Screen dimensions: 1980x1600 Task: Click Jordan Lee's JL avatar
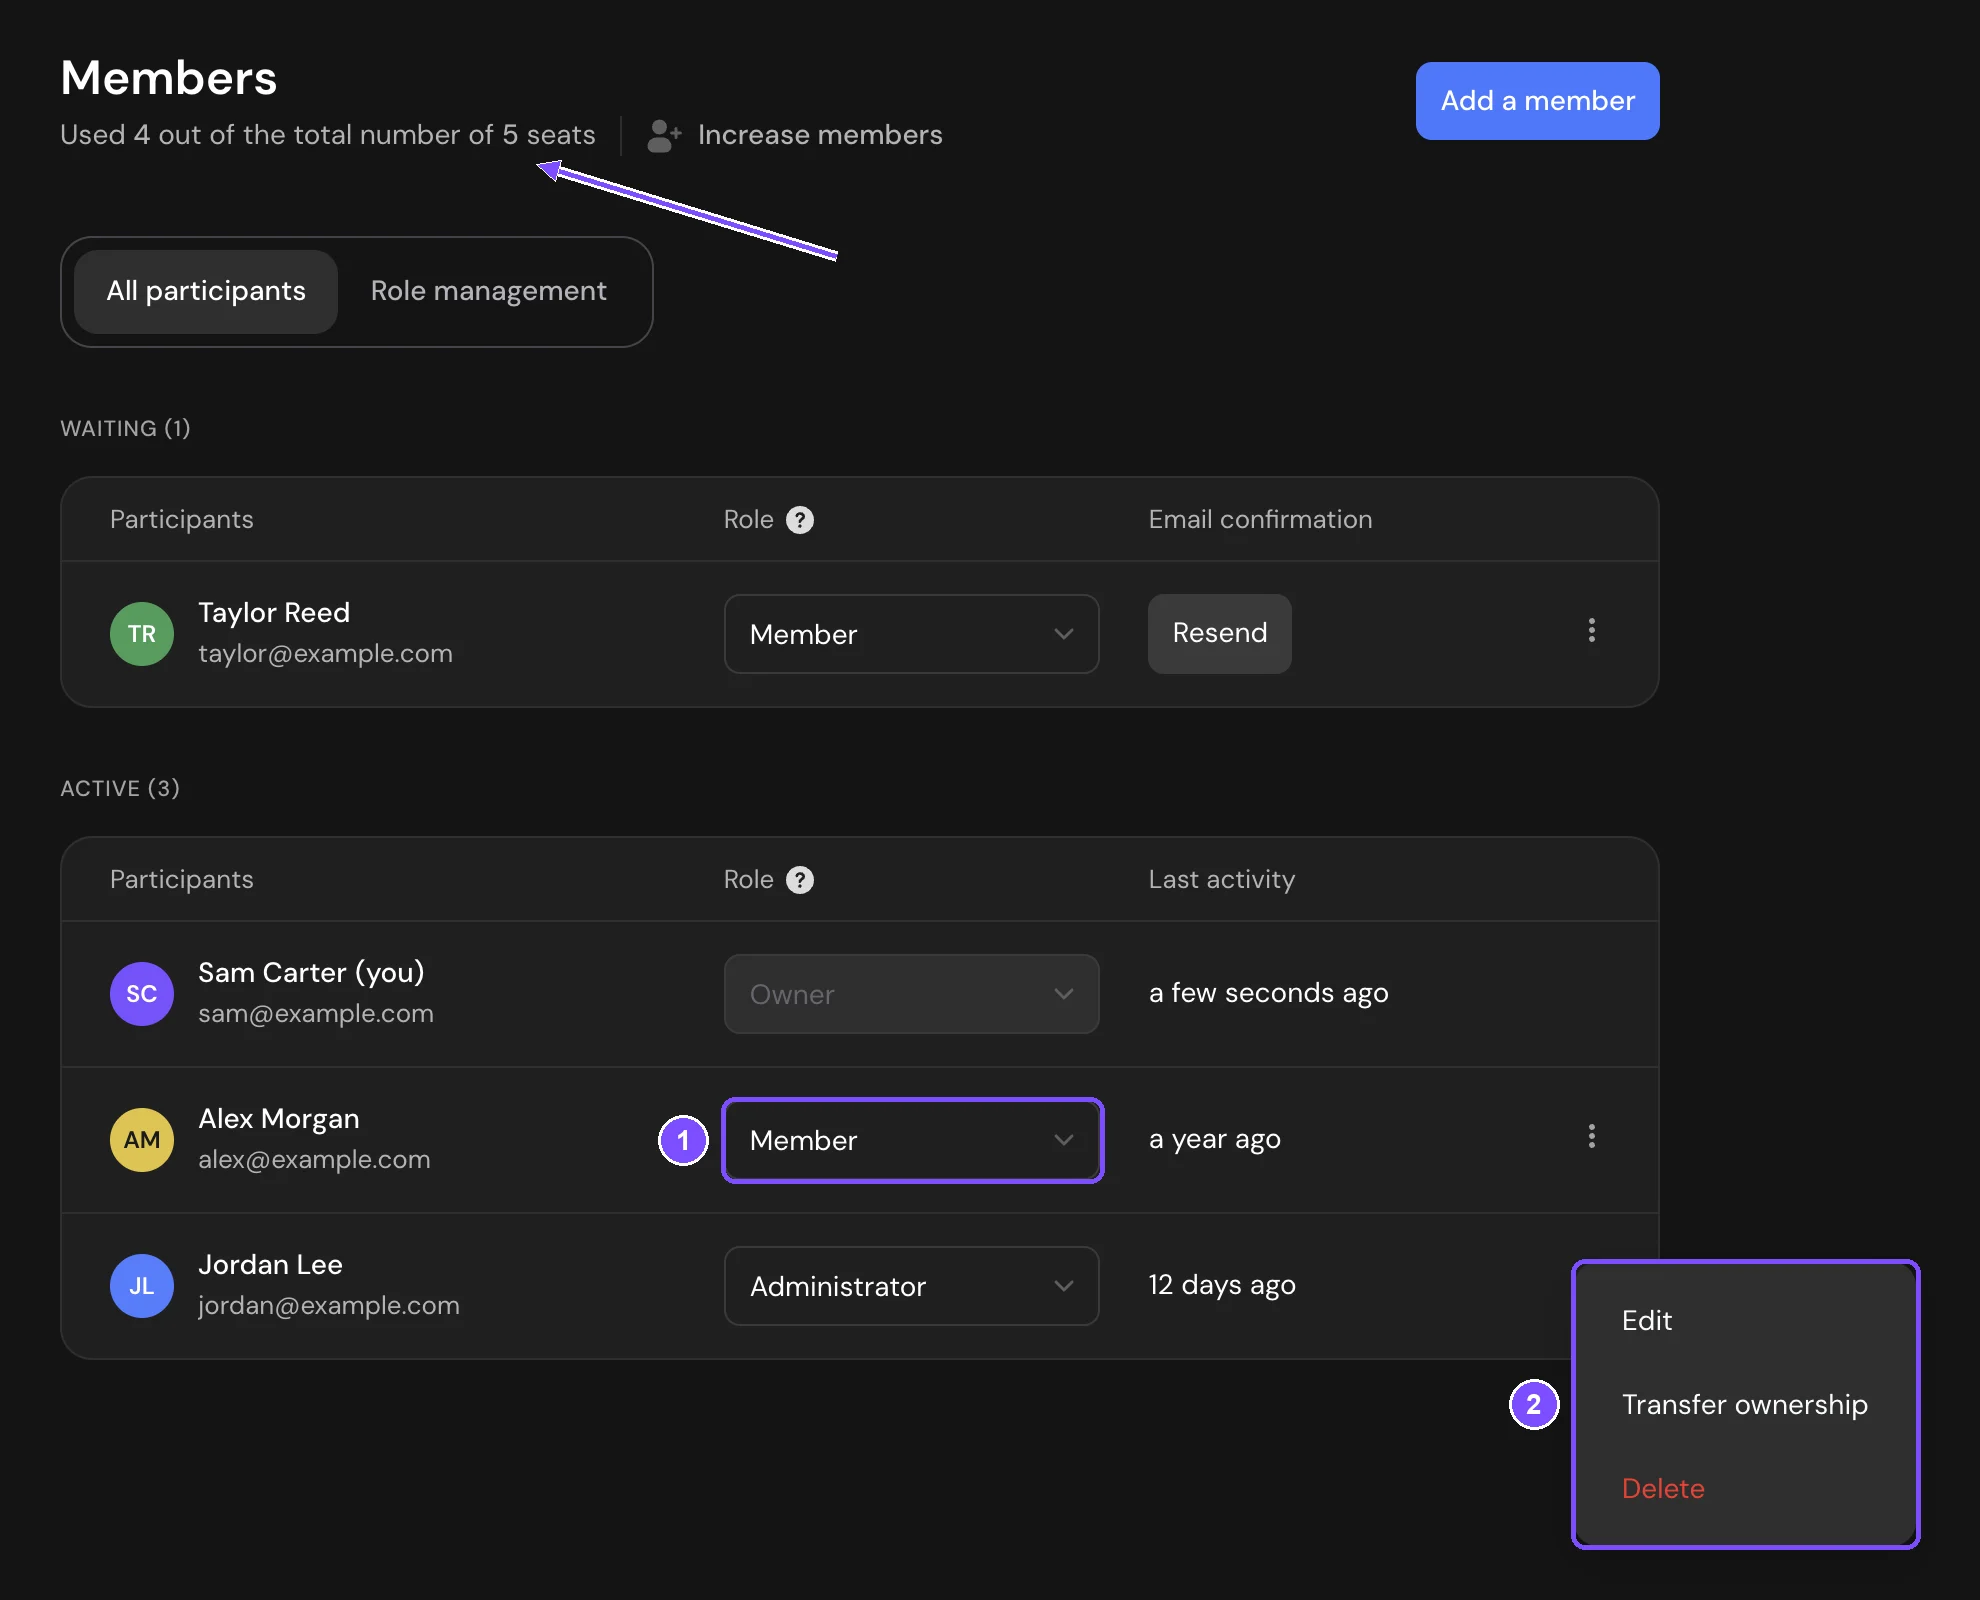pyautogui.click(x=142, y=1286)
